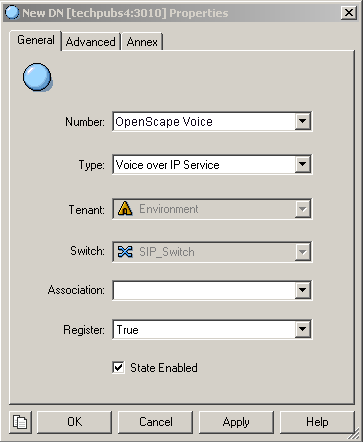The height and width of the screenshot is (442, 363).
Task: Apply the DN property changes
Action: [x=236, y=422]
